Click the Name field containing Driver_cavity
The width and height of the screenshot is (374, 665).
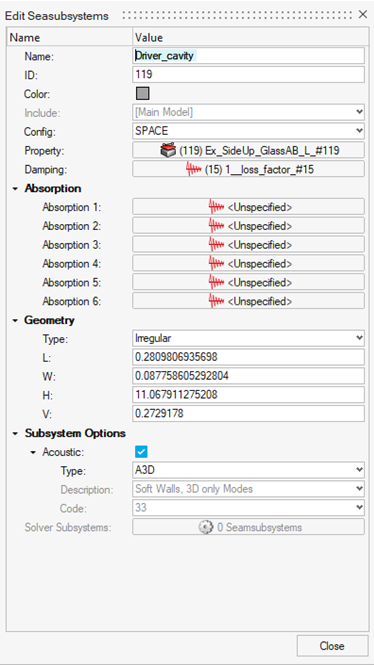pos(248,56)
